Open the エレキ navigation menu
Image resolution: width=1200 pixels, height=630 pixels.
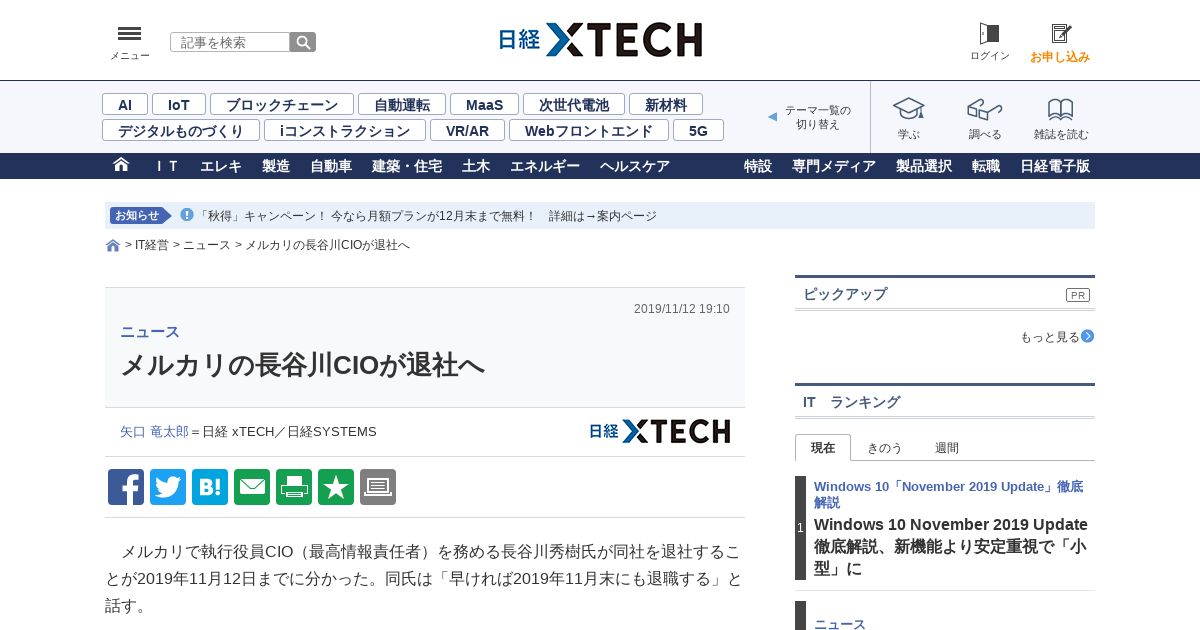(221, 166)
